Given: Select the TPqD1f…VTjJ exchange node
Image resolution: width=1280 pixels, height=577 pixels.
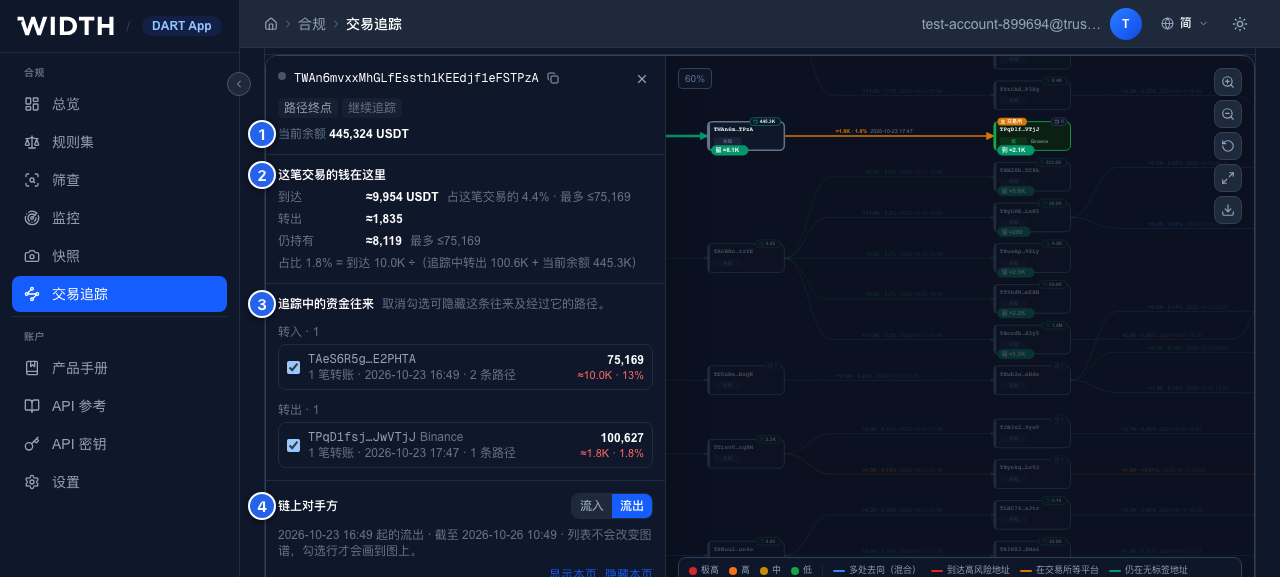Looking at the screenshot, I should tap(1032, 136).
